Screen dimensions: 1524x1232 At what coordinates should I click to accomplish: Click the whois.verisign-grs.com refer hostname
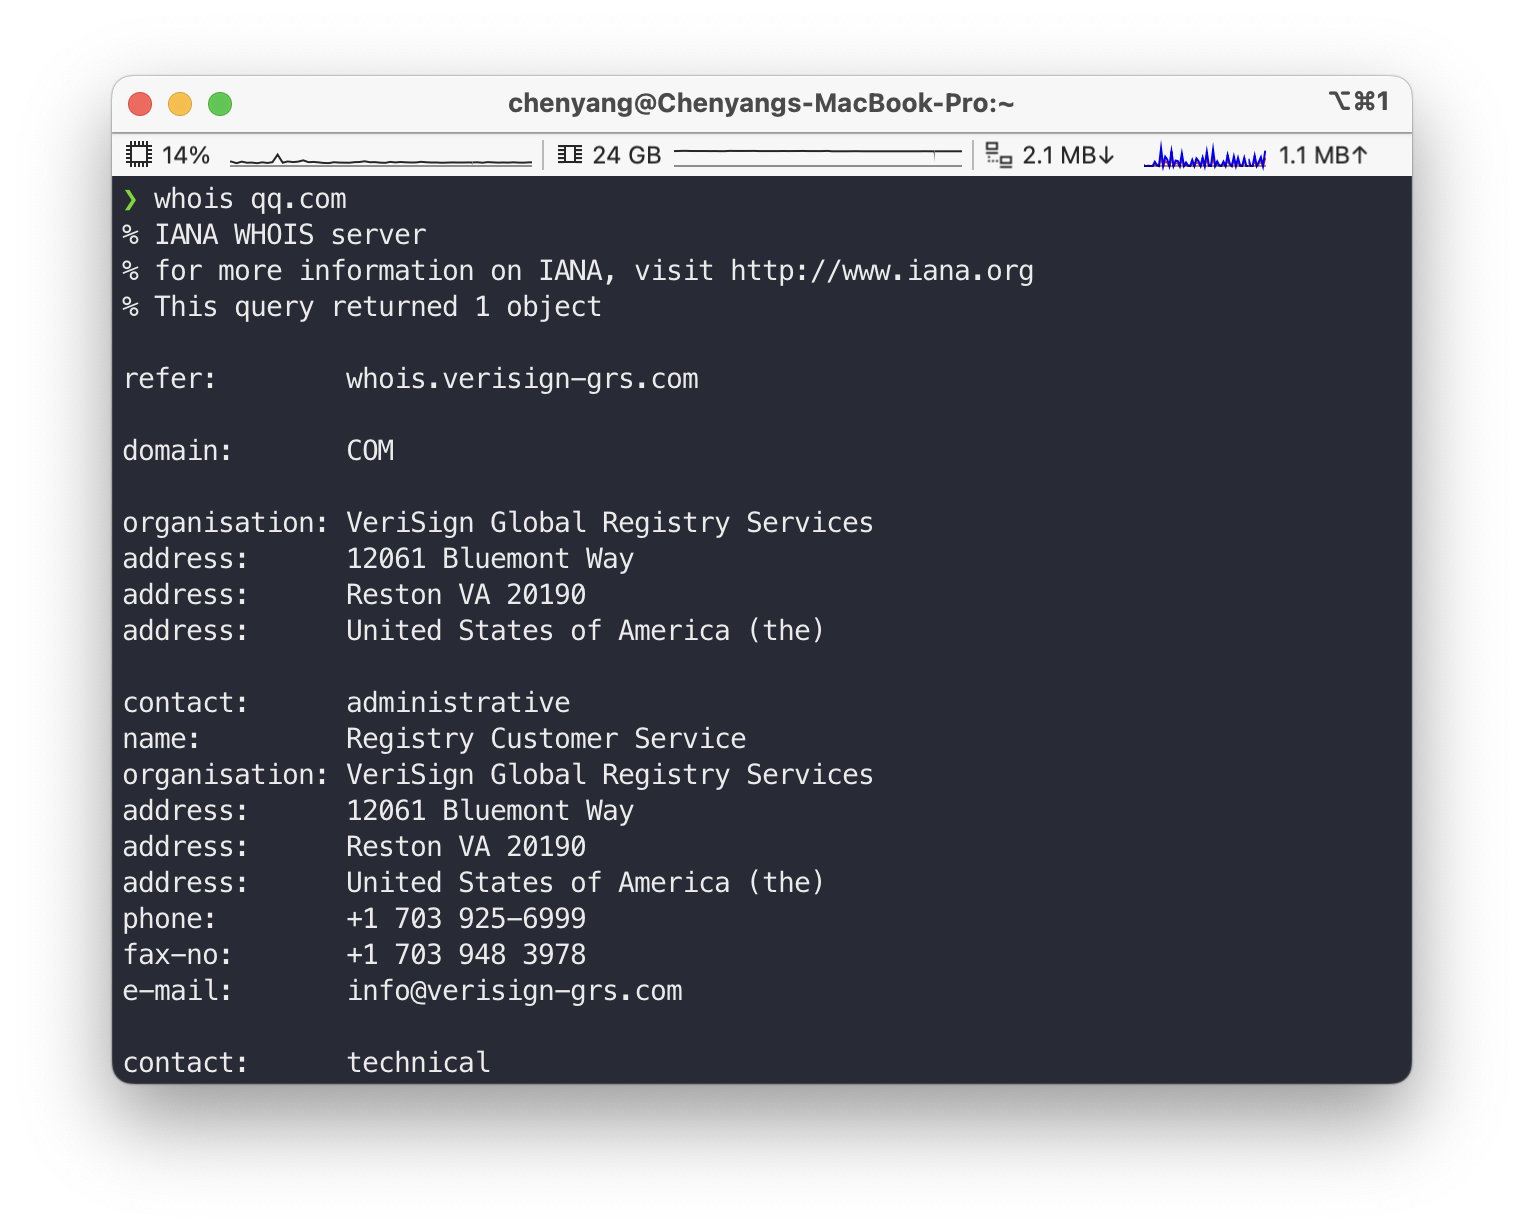pos(522,379)
